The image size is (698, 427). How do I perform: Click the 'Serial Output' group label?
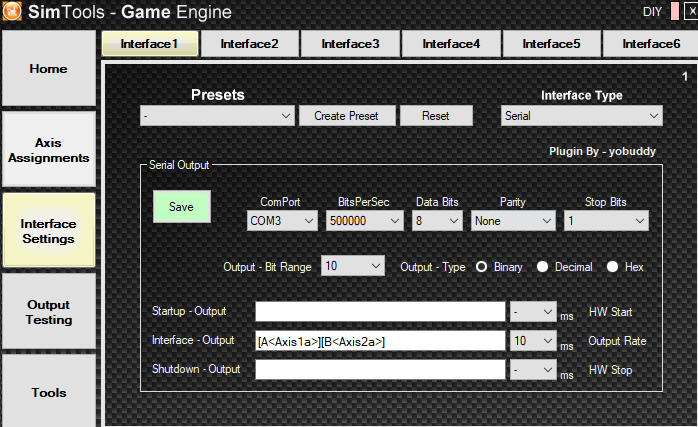pyautogui.click(x=179, y=165)
